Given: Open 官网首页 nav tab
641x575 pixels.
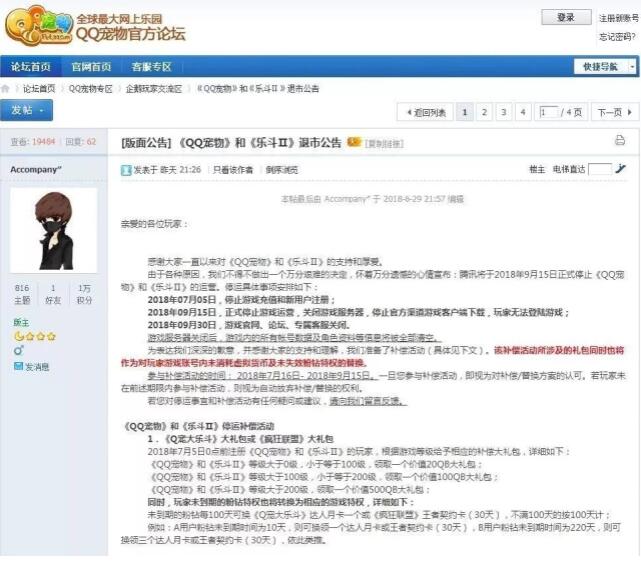Looking at the screenshot, I should (x=91, y=67).
